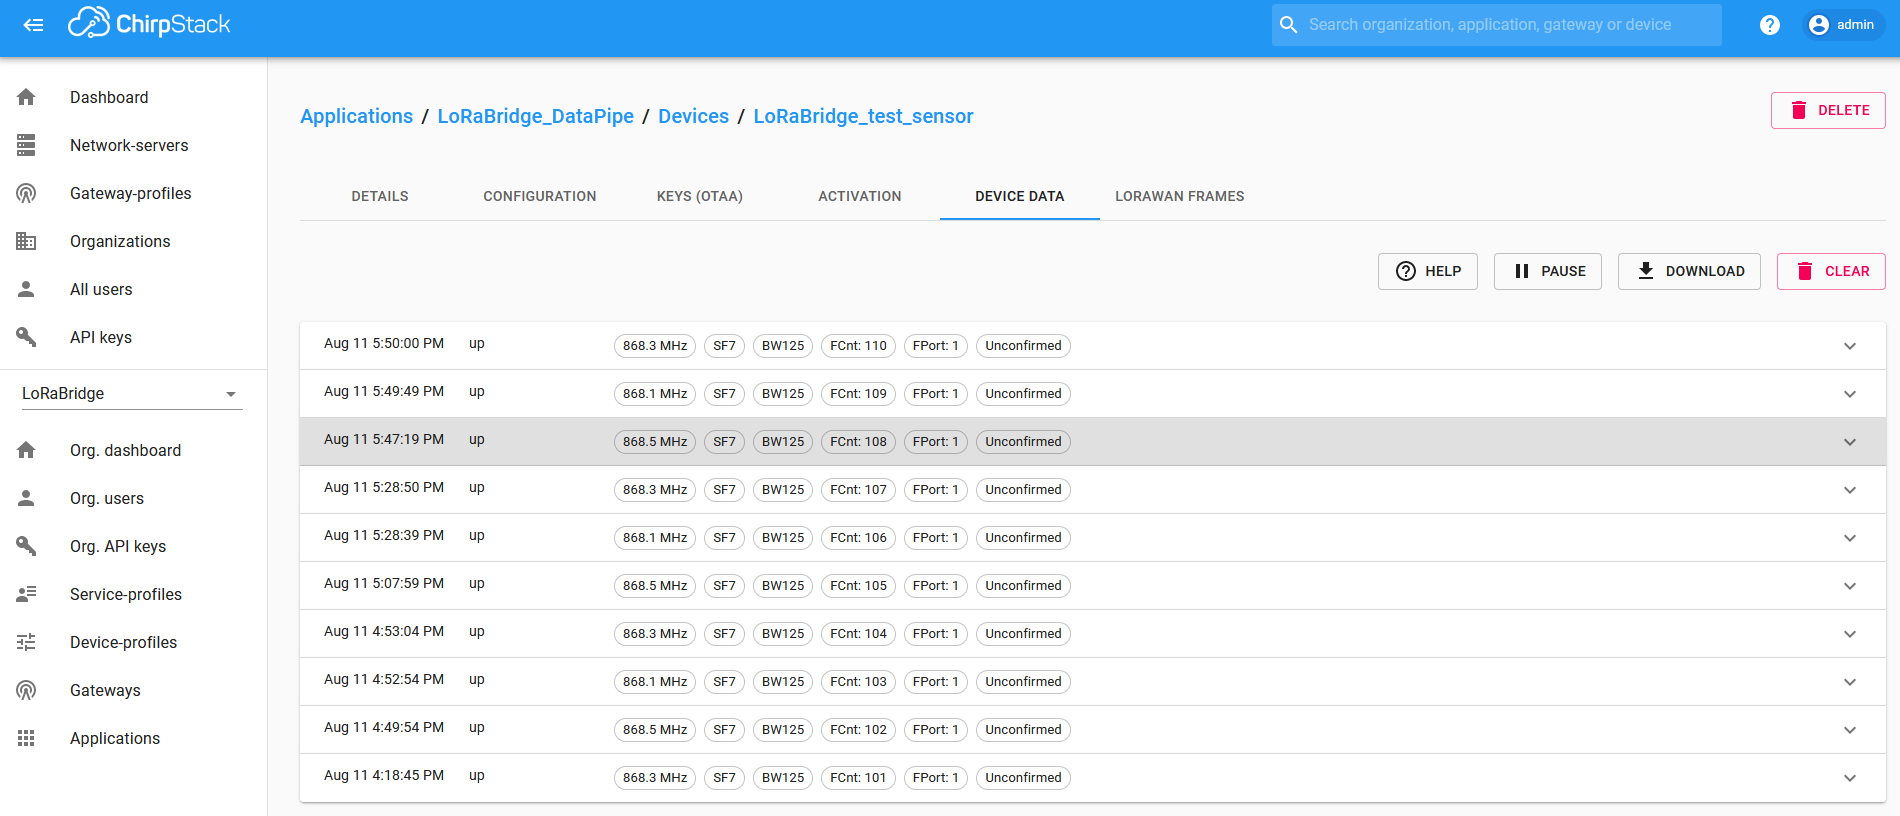The height and width of the screenshot is (816, 1900).
Task: Switch to the CONFIGURATION tab
Action: 540,196
